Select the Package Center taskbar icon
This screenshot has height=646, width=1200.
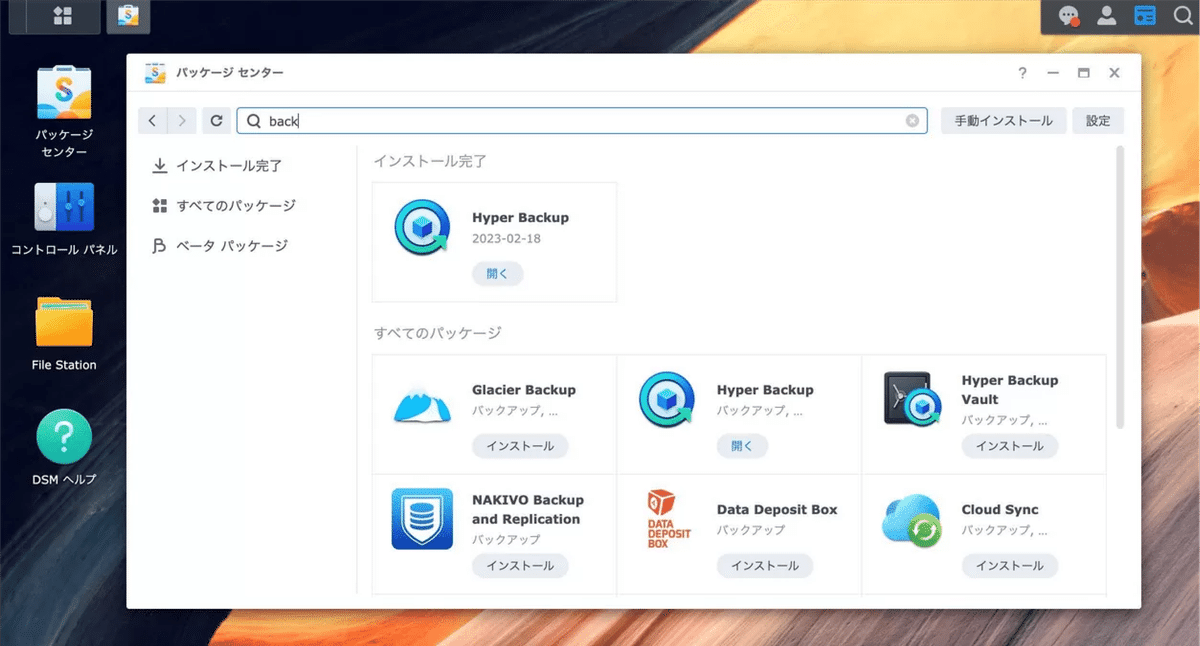[x=128, y=16]
